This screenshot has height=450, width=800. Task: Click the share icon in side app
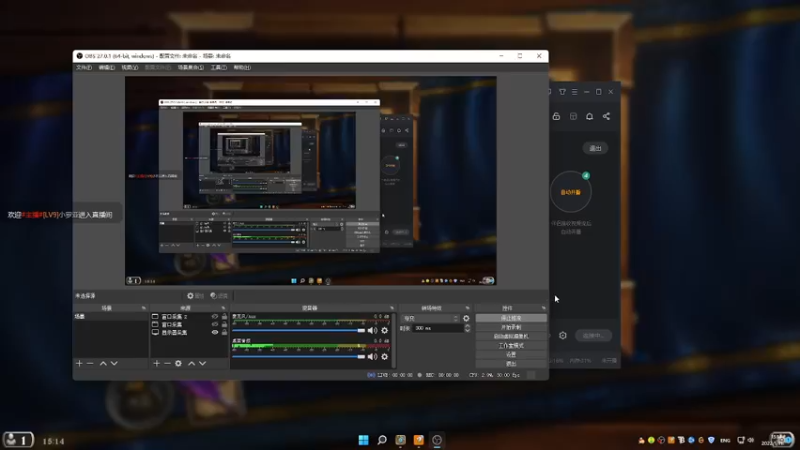coord(606,116)
